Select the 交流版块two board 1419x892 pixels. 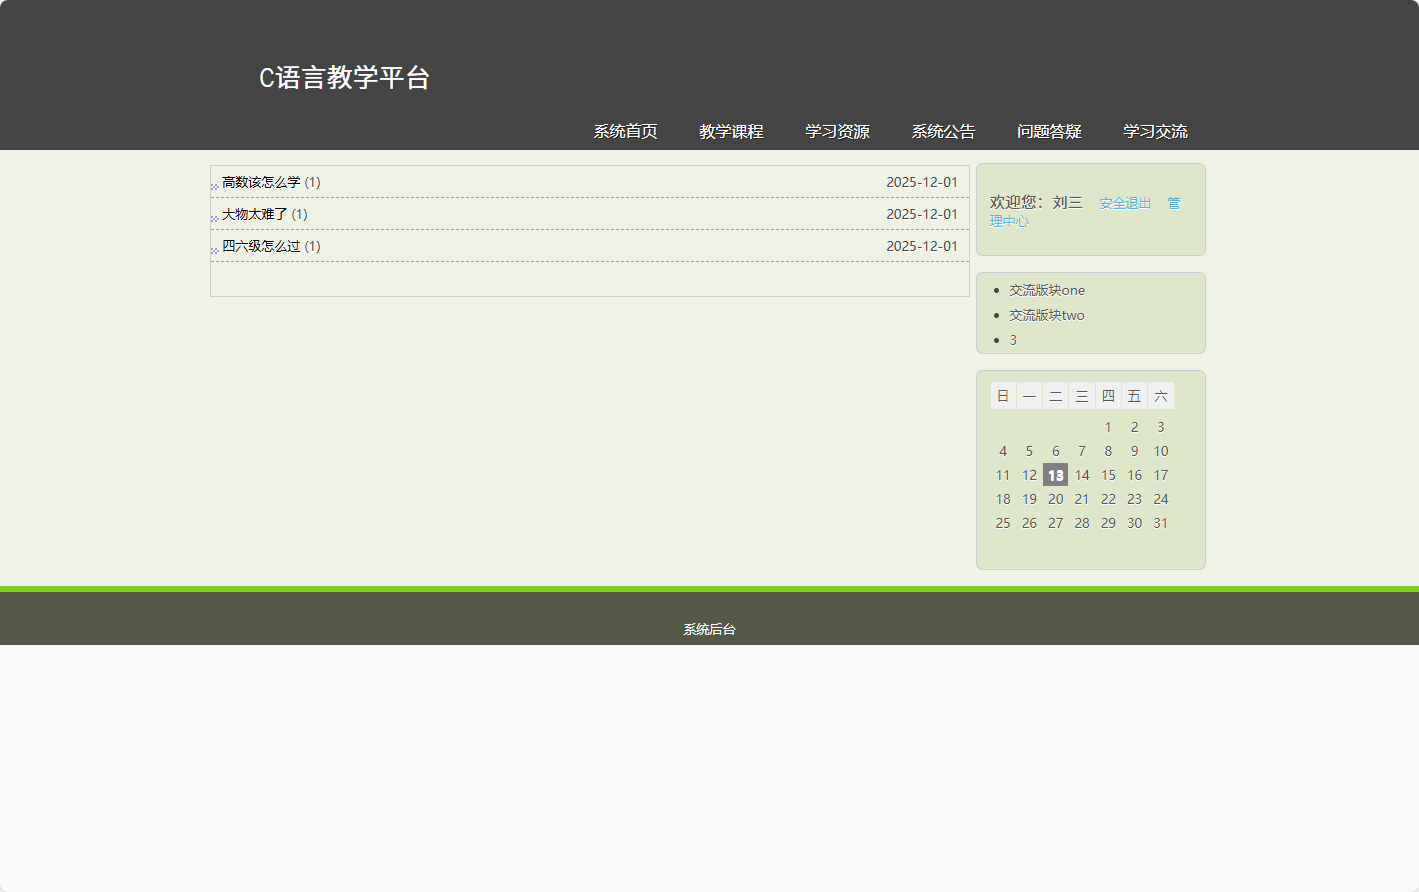click(x=1046, y=315)
